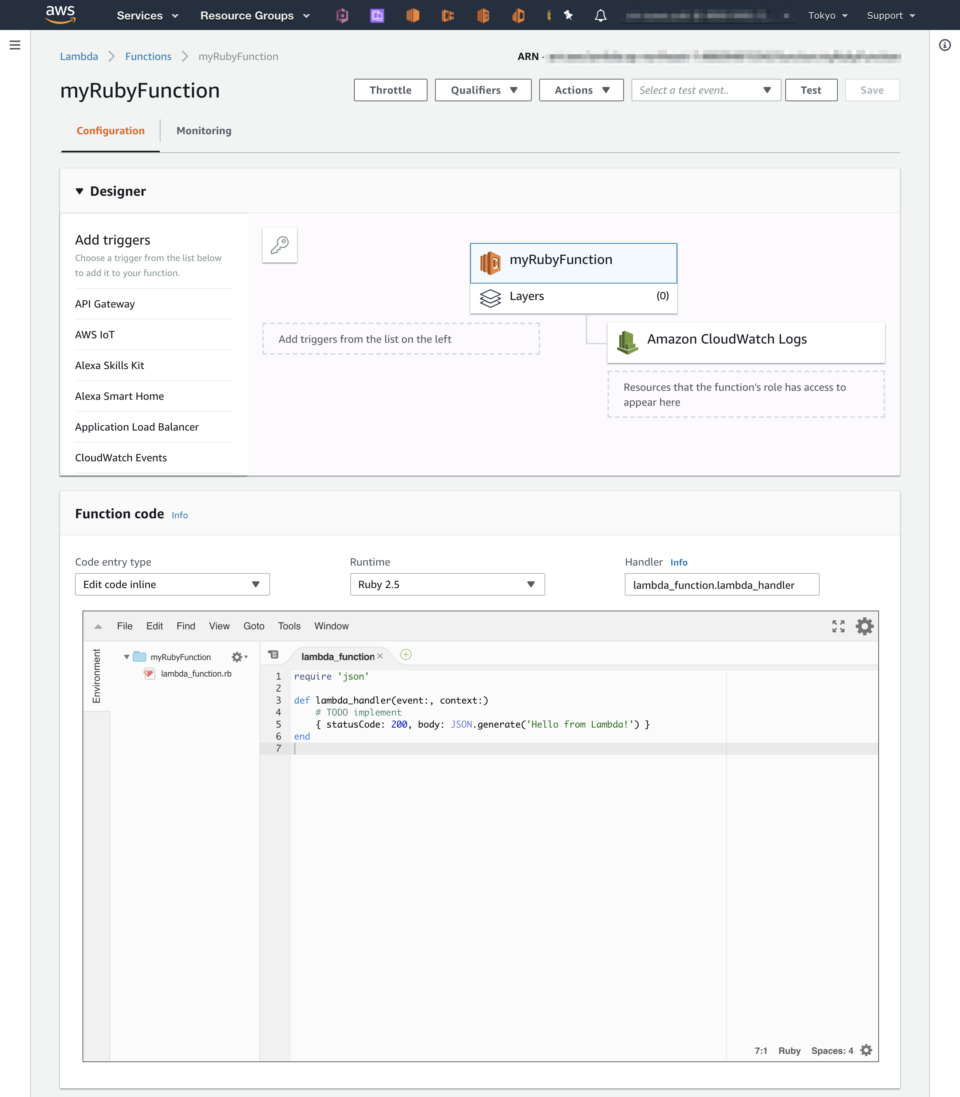960x1097 pixels.
Task: Click the info icon at top right
Action: click(945, 44)
